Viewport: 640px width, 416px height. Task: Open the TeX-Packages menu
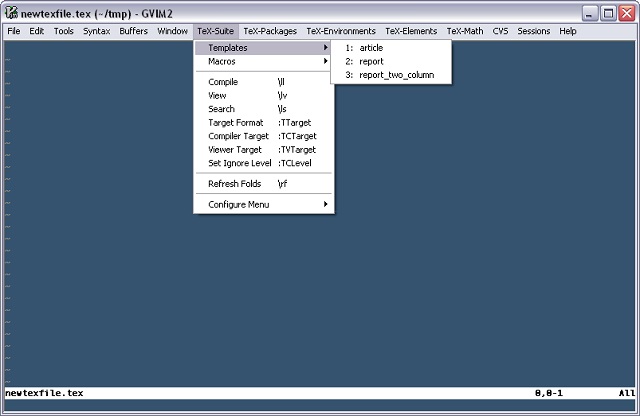270,31
